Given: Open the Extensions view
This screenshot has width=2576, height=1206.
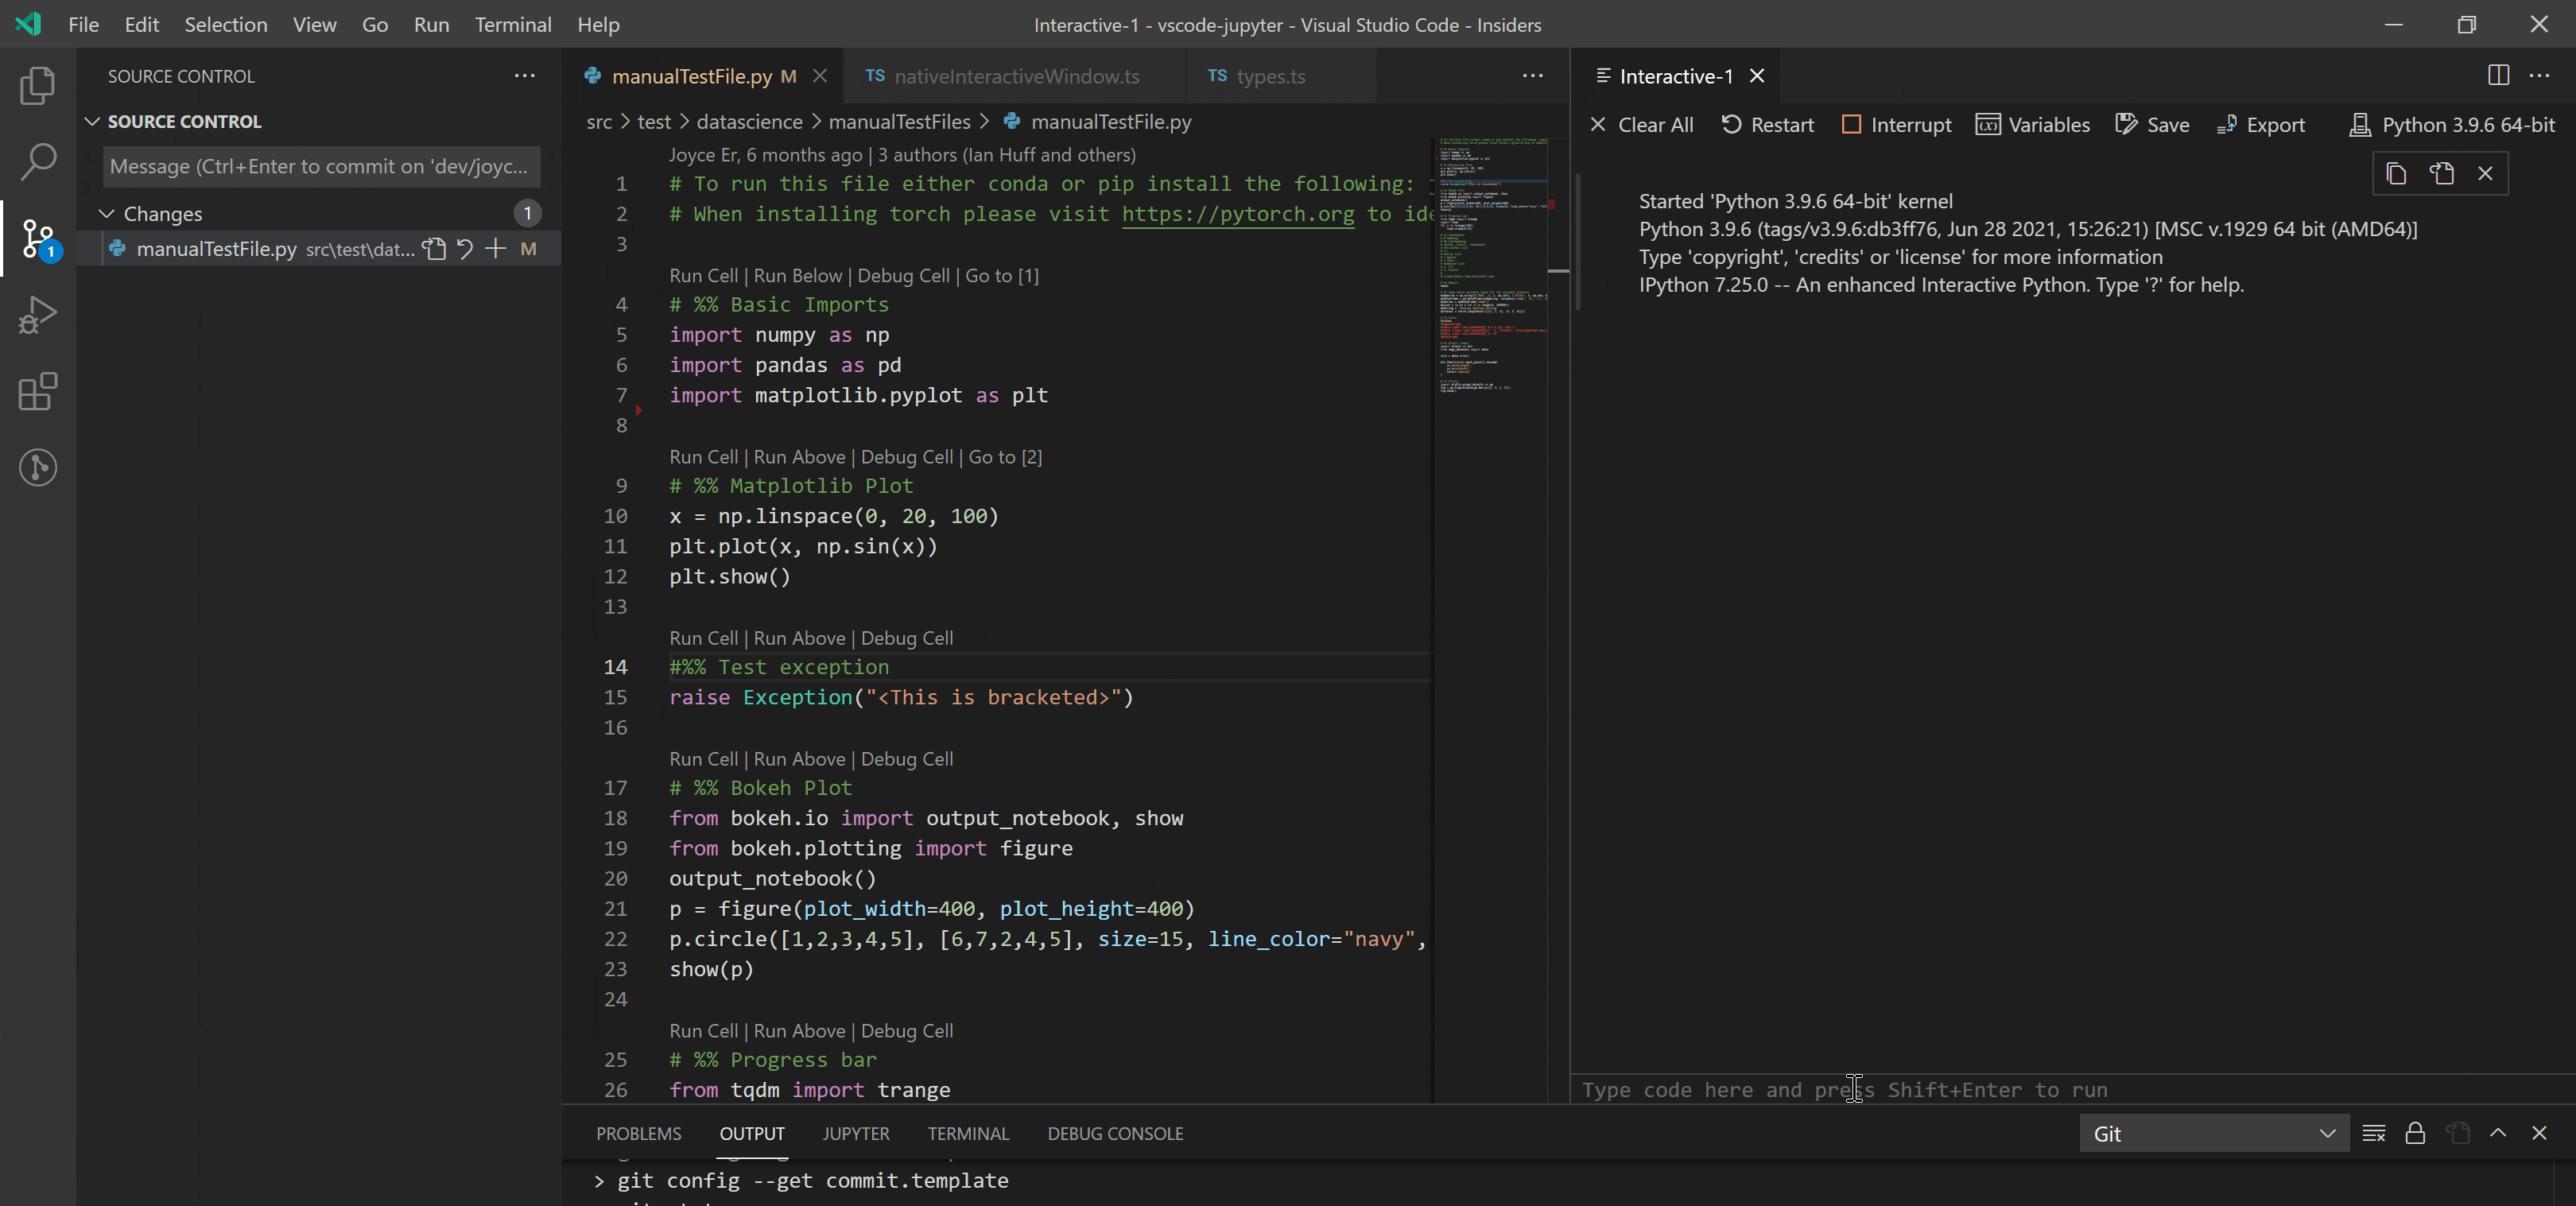Looking at the screenshot, I should (37, 391).
